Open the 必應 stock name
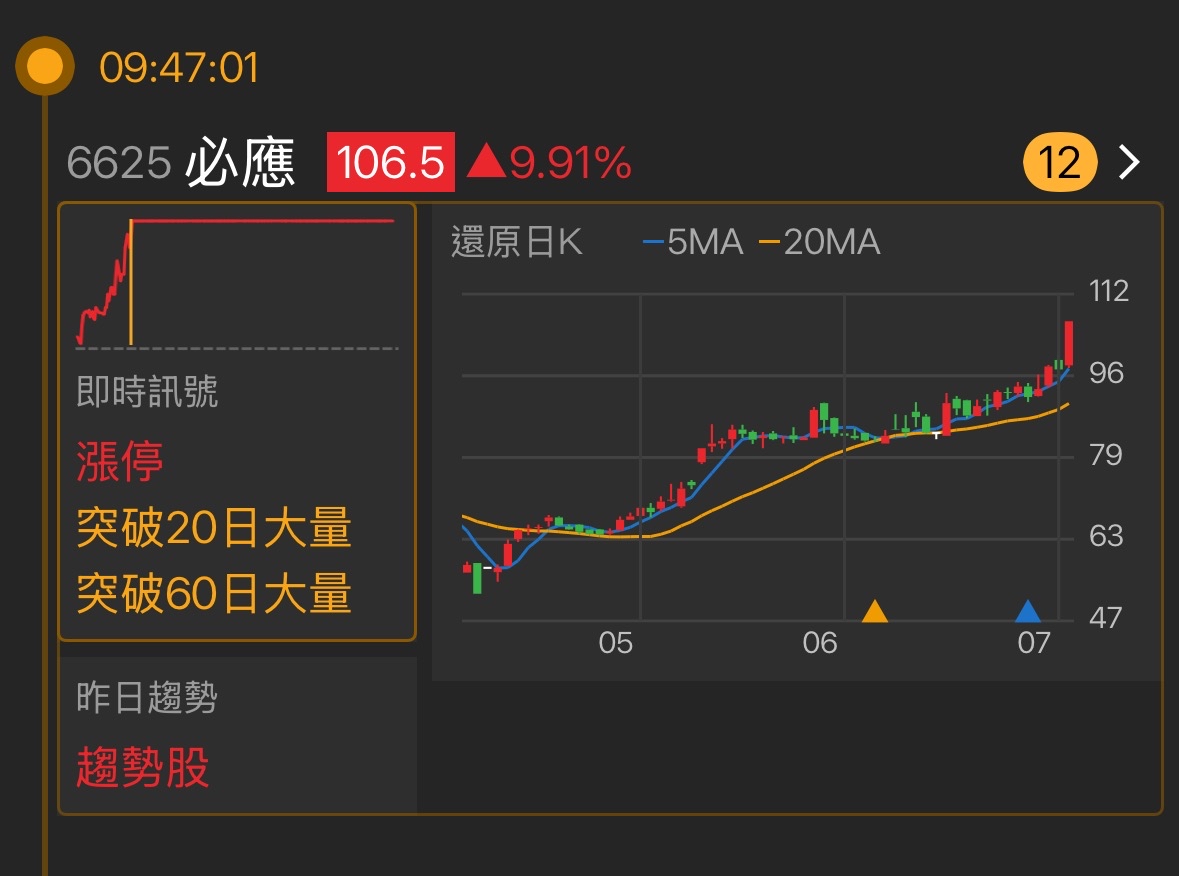This screenshot has height=876, width=1179. pyautogui.click(x=240, y=162)
